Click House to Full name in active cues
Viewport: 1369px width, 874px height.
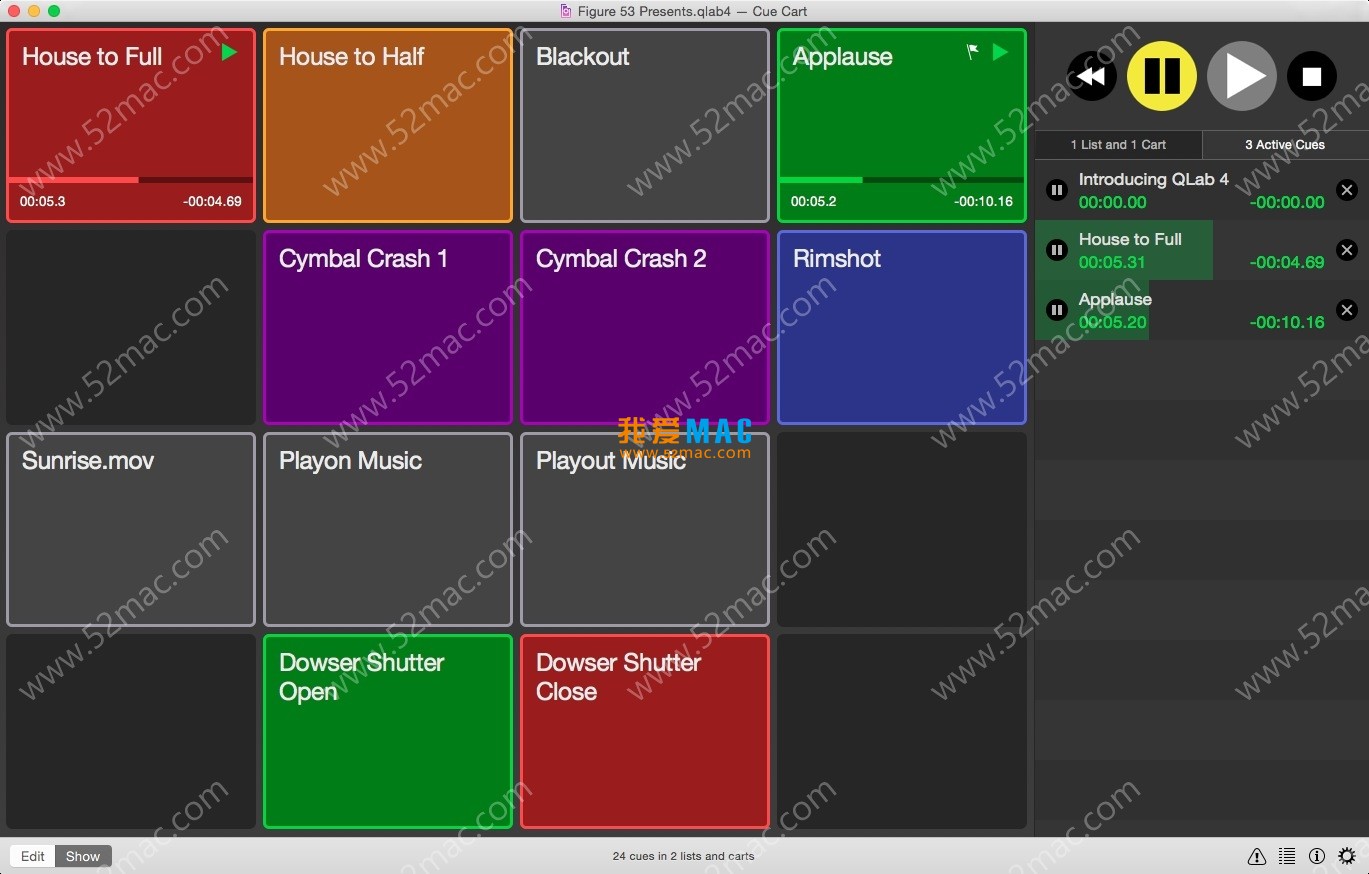[x=1130, y=240]
